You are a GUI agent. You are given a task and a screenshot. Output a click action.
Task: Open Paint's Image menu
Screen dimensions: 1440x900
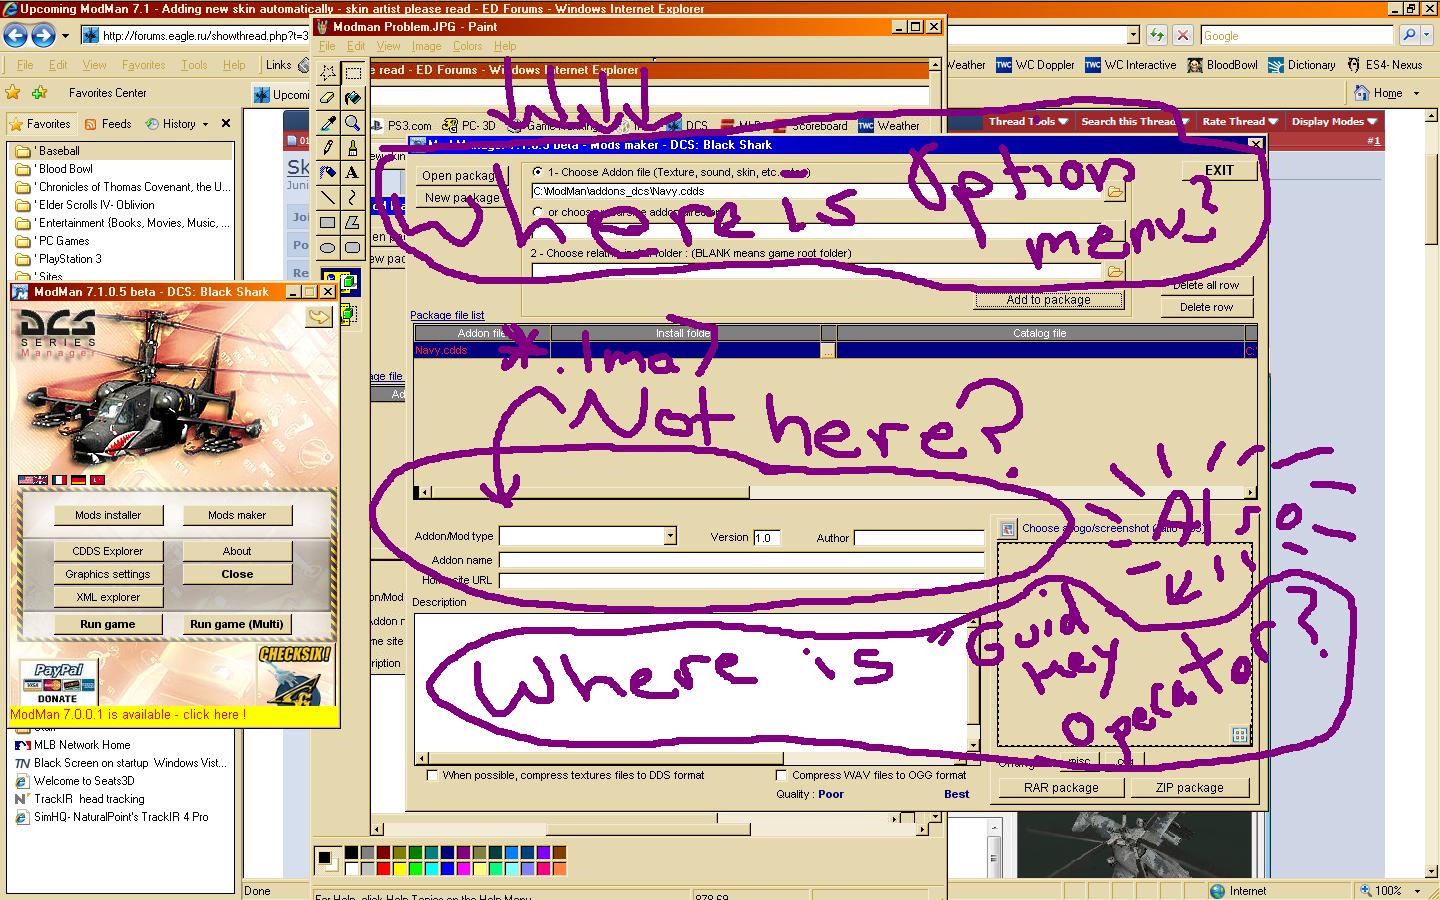coord(426,46)
